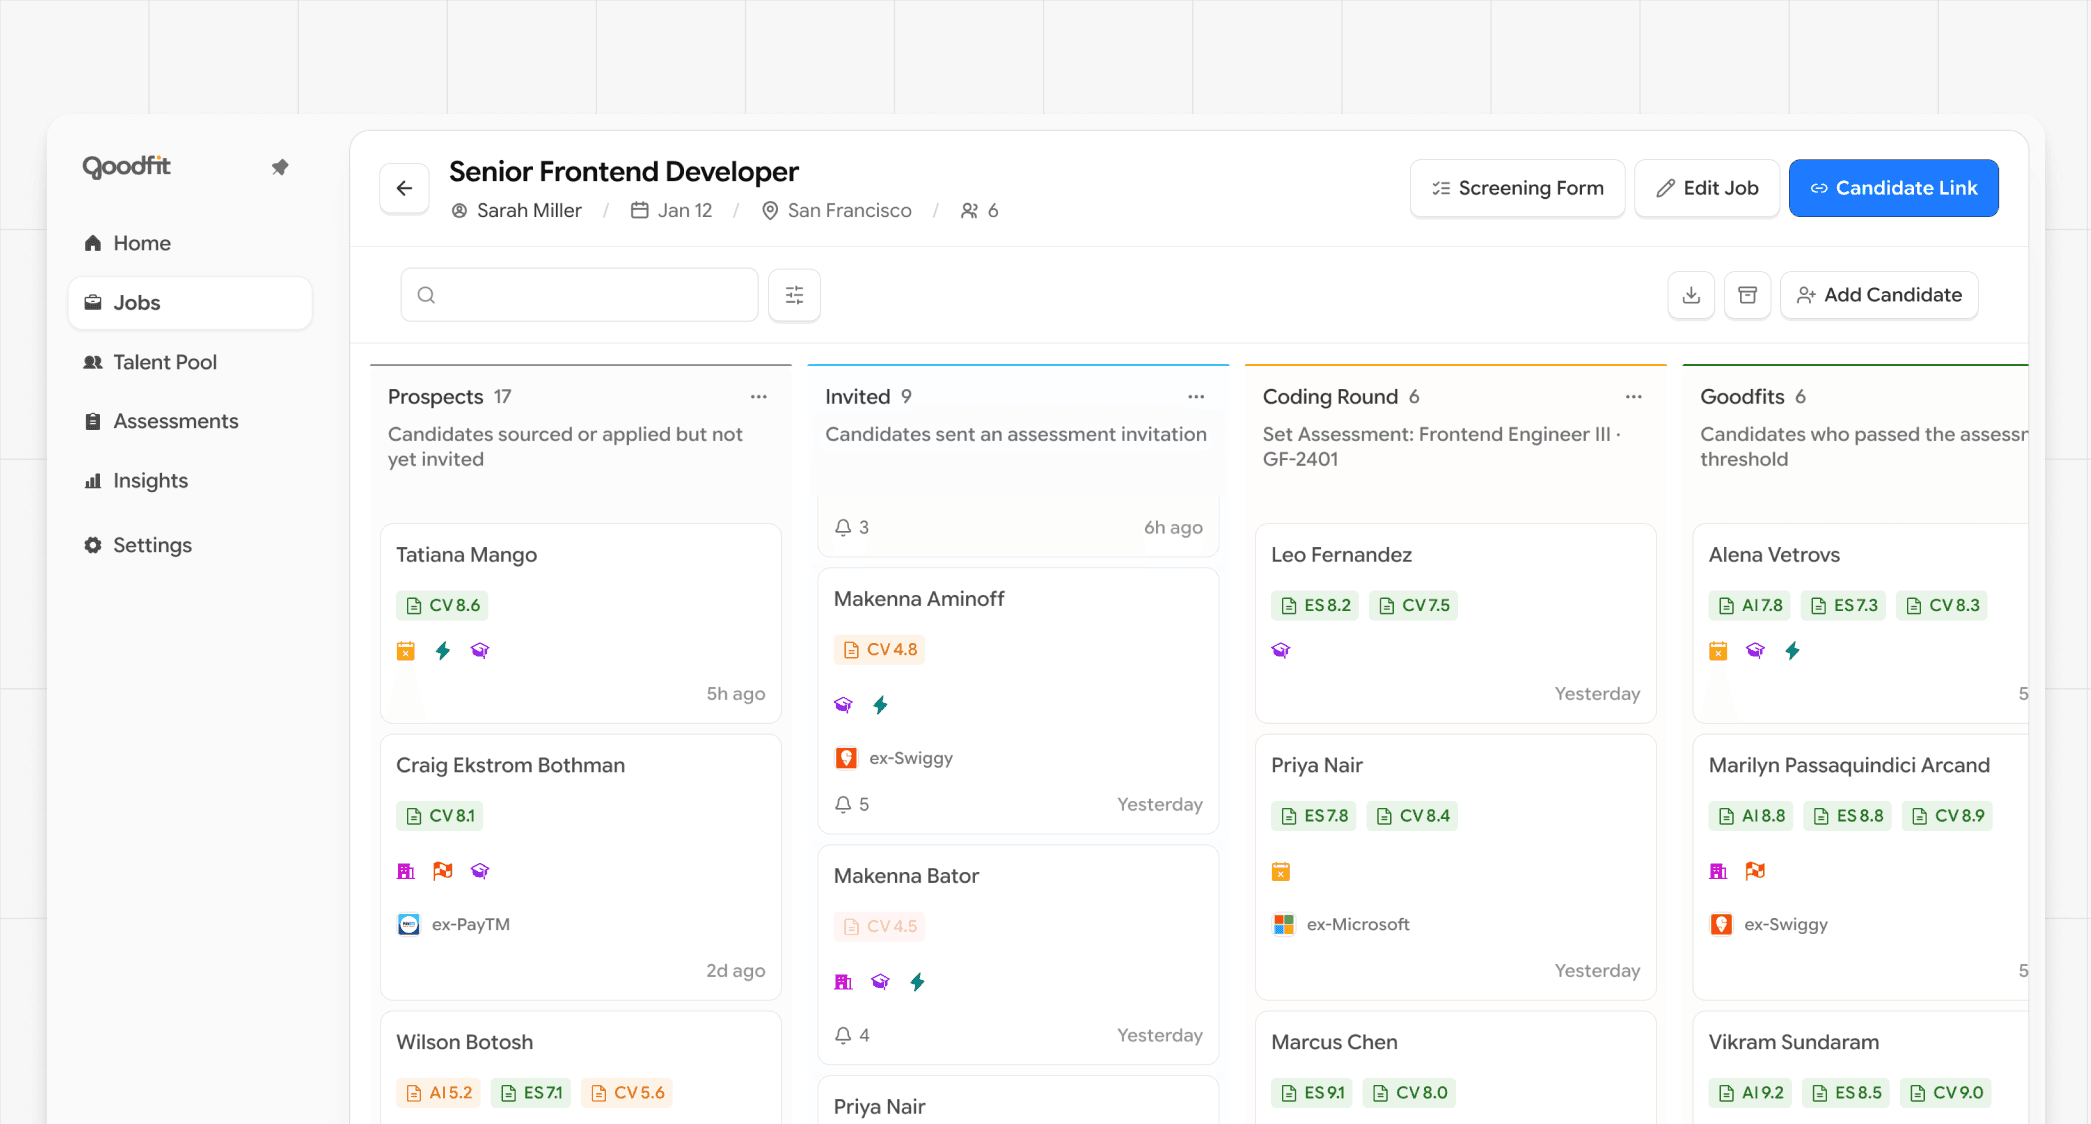Click into the candidate search field
The width and height of the screenshot is (2091, 1124).
(578, 295)
